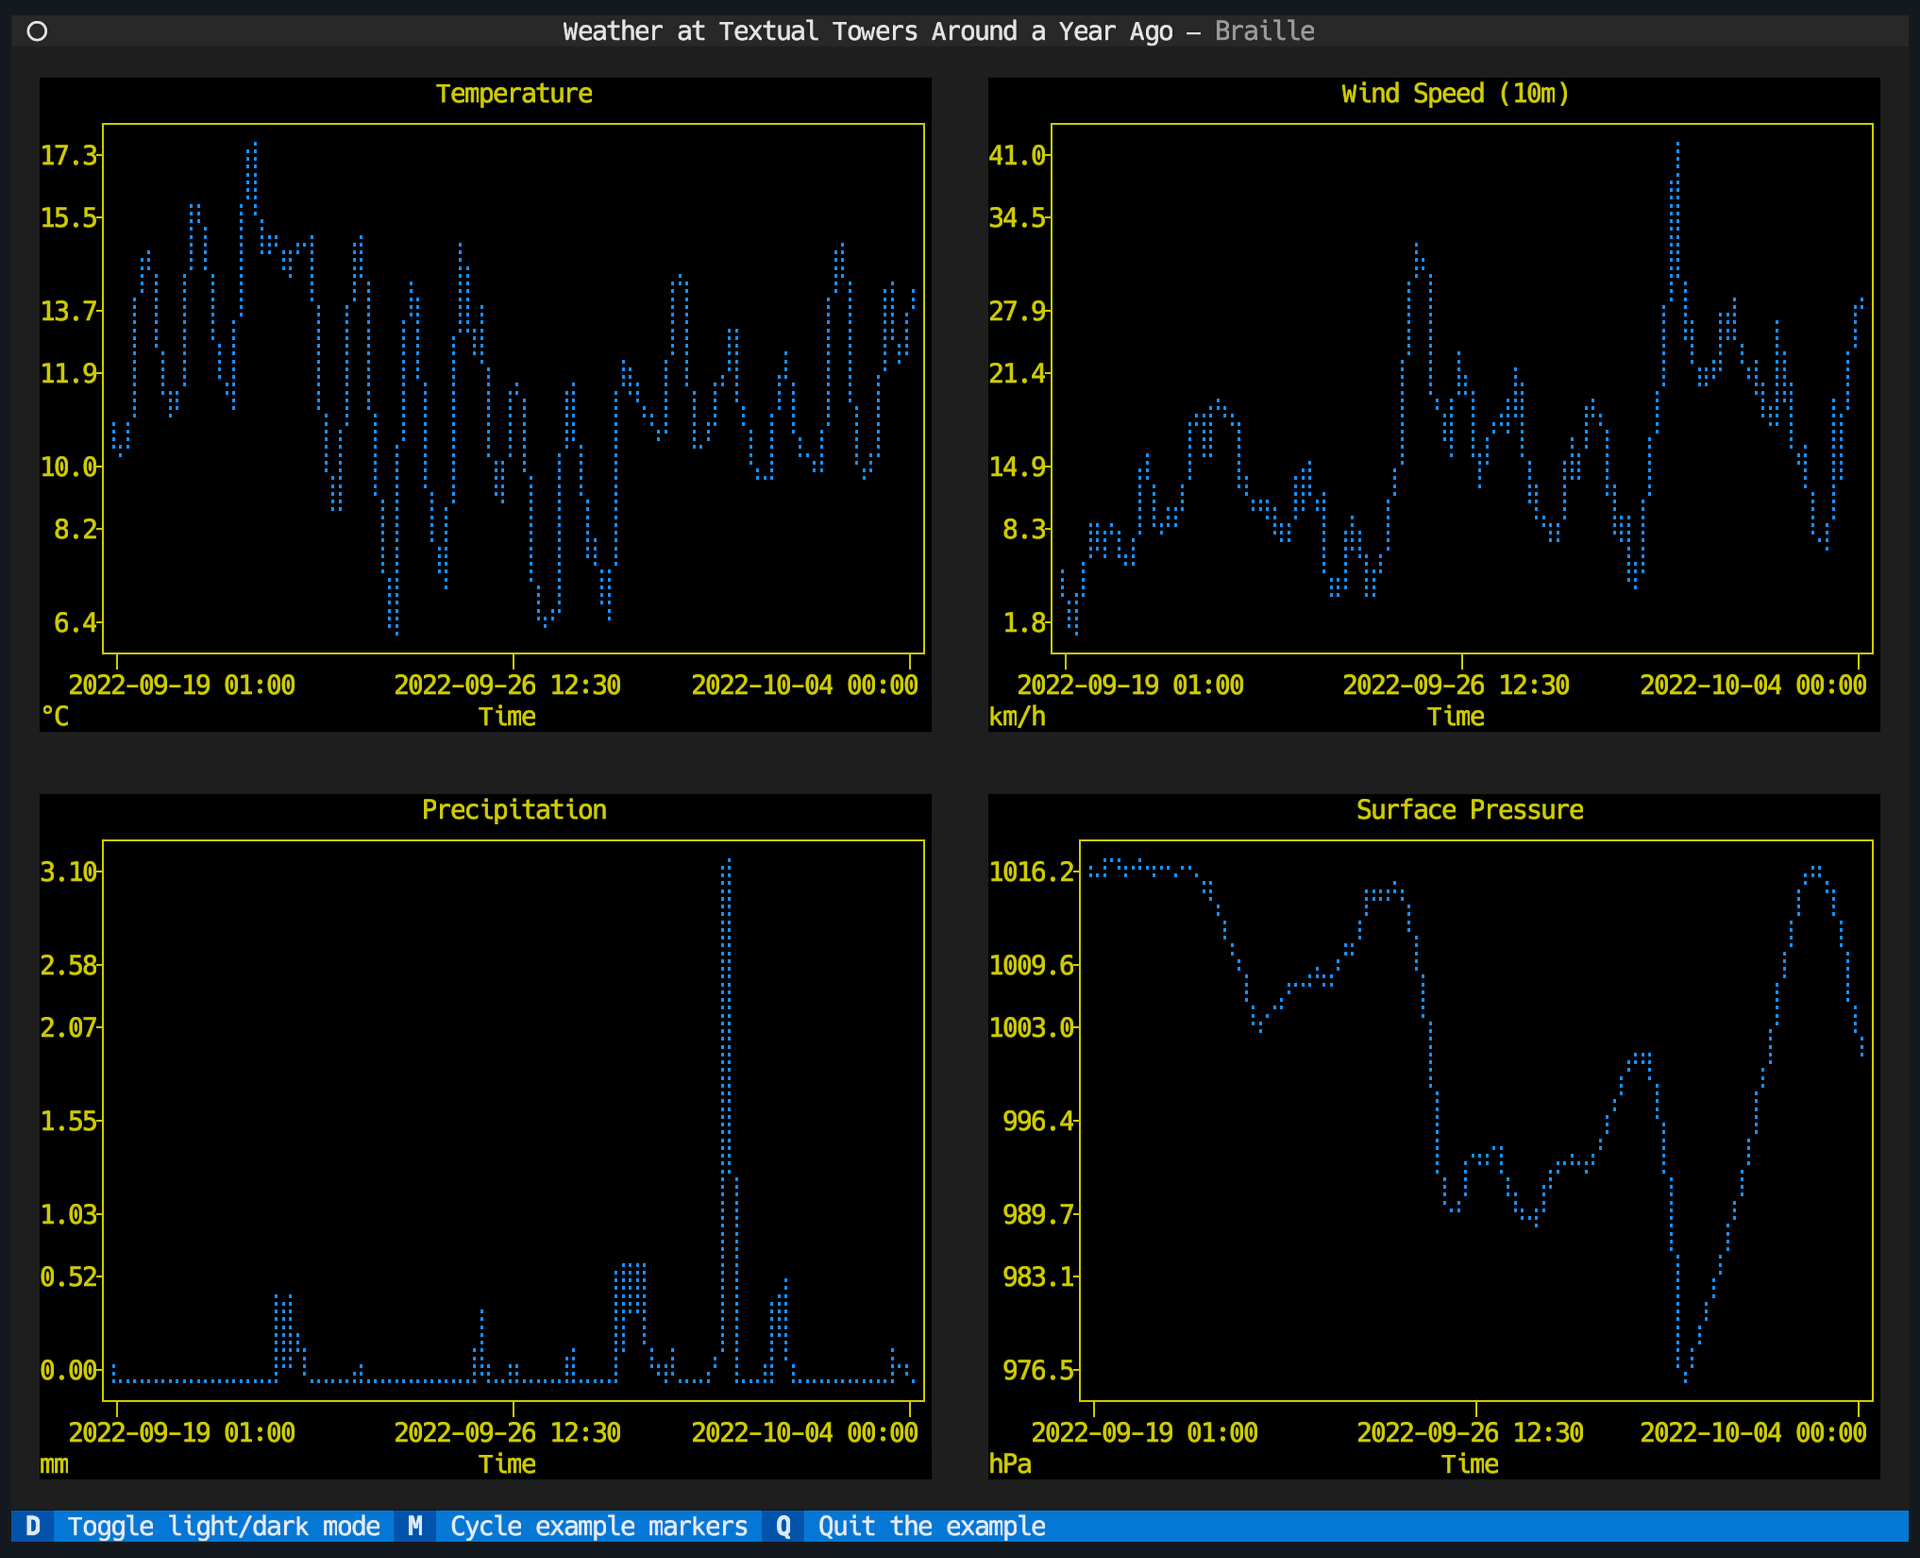
Task: Click the 1003.0 pressure axis label
Action: coord(1032,1028)
